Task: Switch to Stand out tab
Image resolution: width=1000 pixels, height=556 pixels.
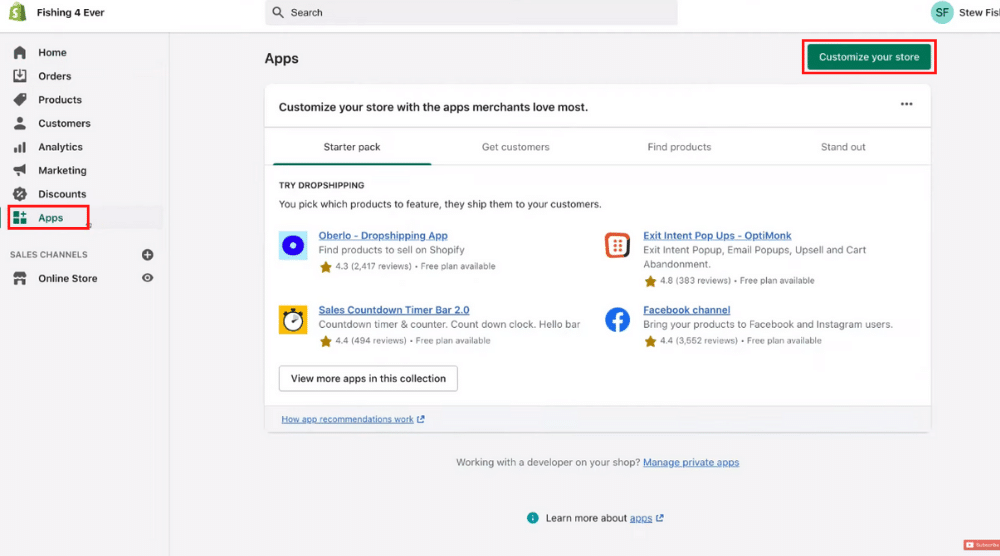Action: [x=843, y=147]
